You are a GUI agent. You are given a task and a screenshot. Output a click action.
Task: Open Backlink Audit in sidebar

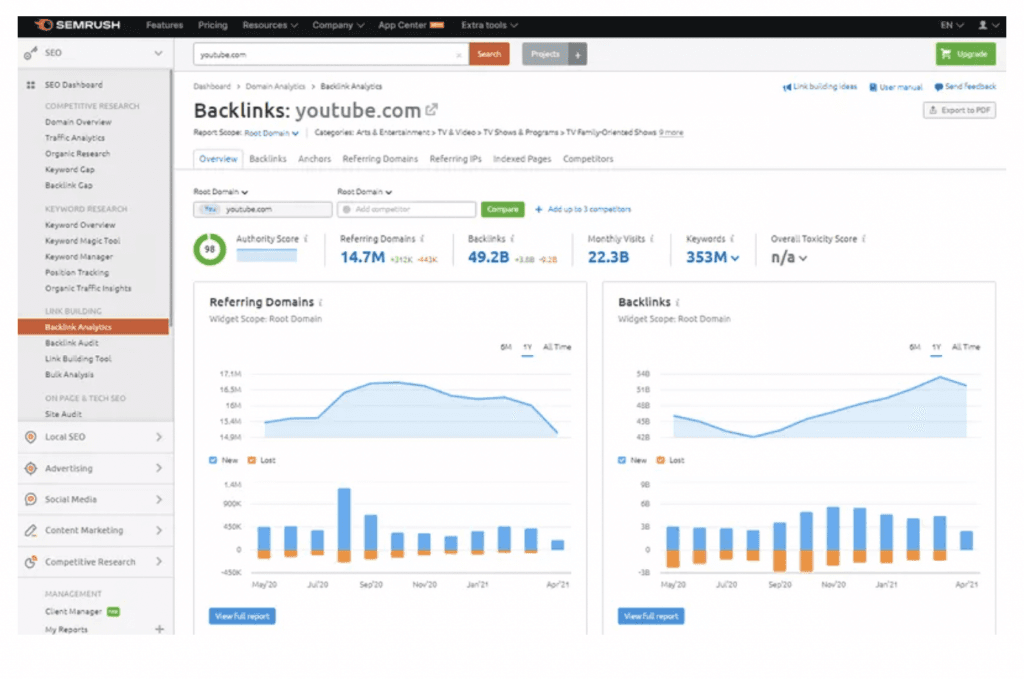click(72, 343)
